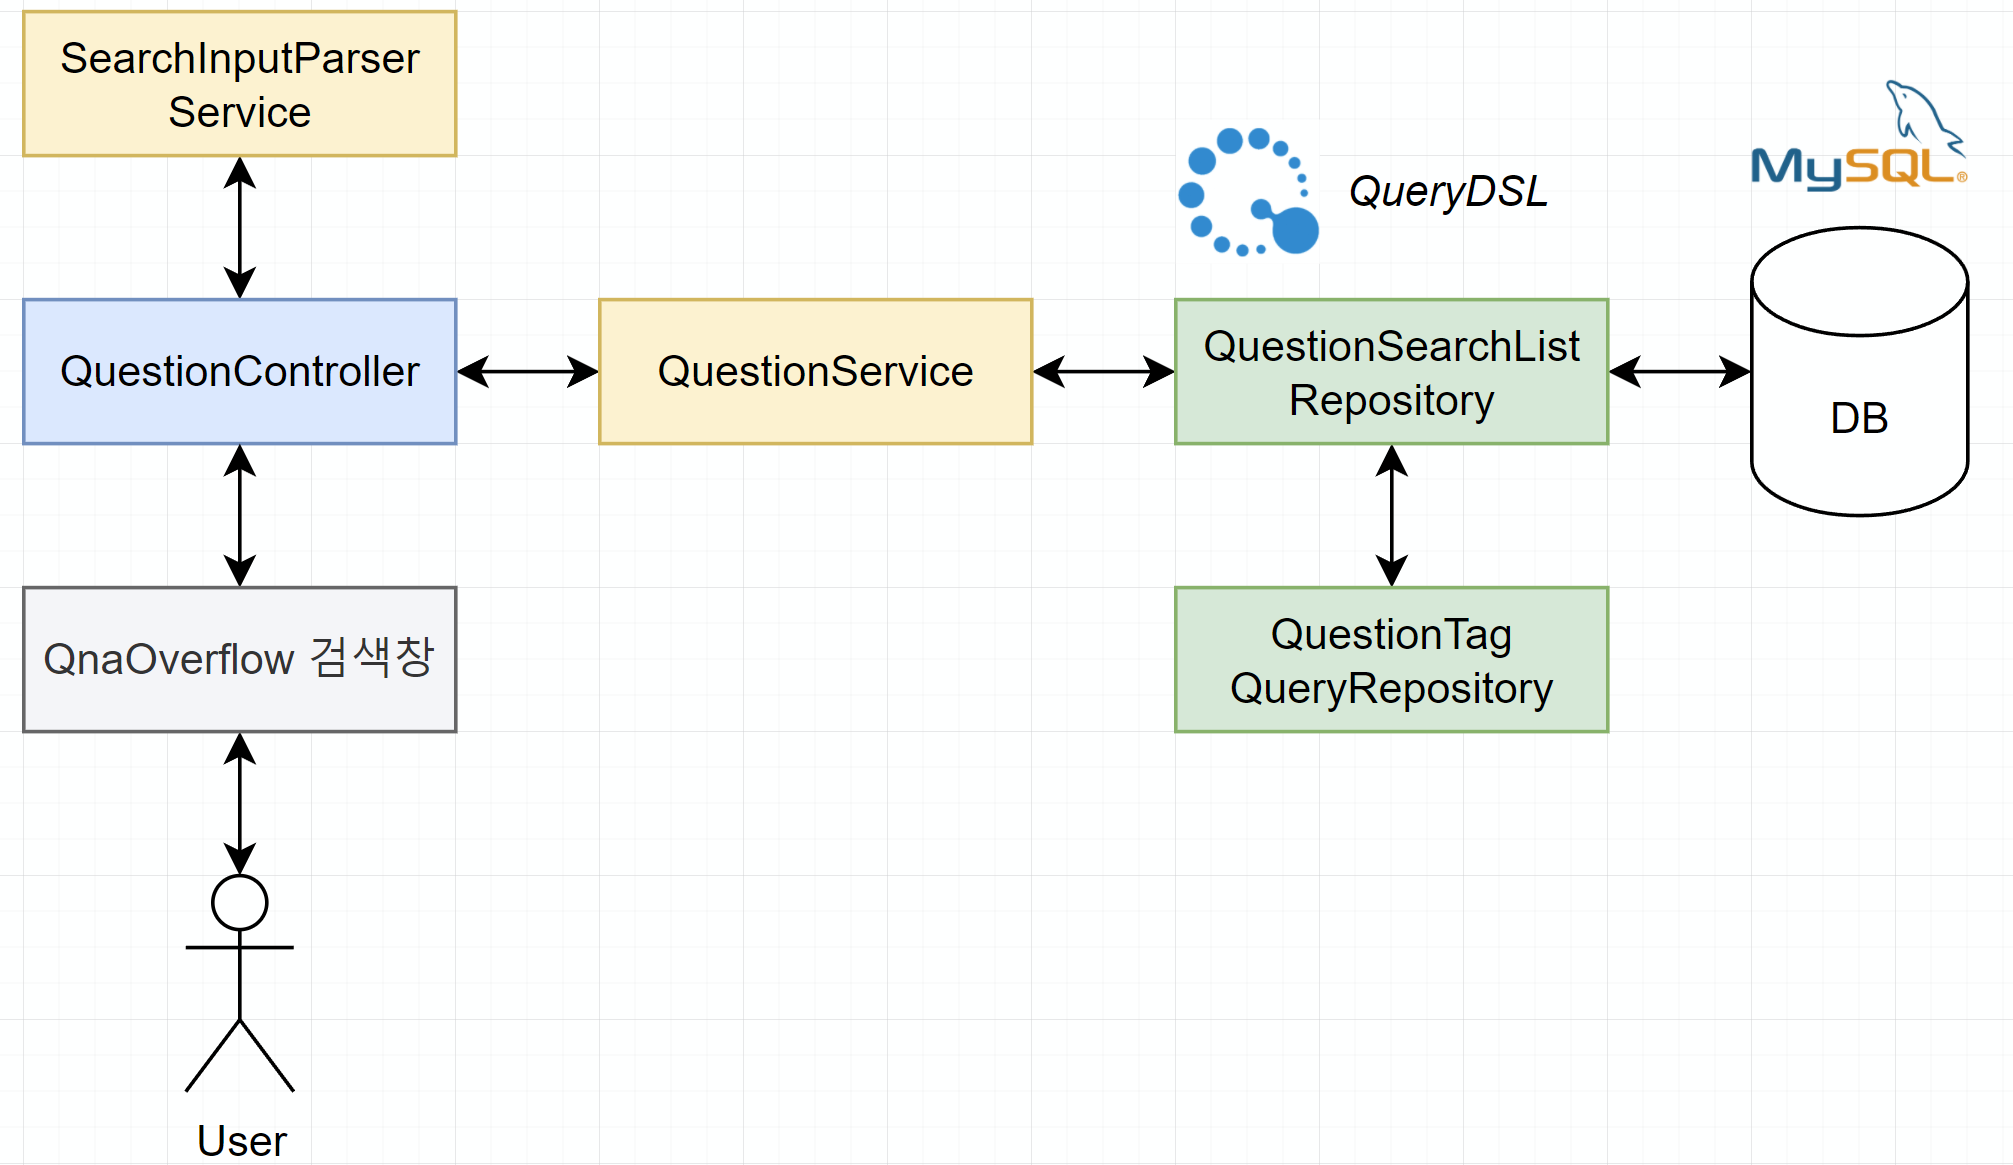Click the DB text label in cylinder

[x=1859, y=418]
